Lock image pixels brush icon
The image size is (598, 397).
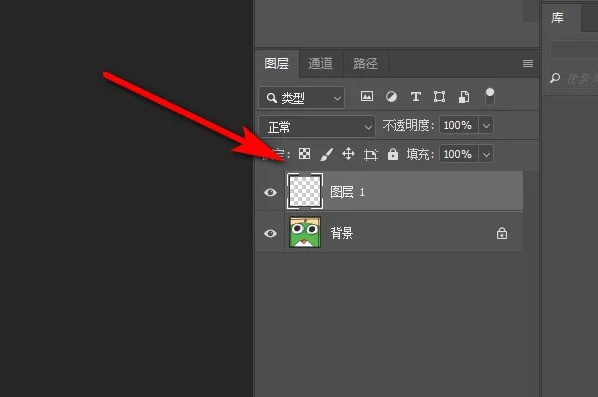[x=326, y=154]
